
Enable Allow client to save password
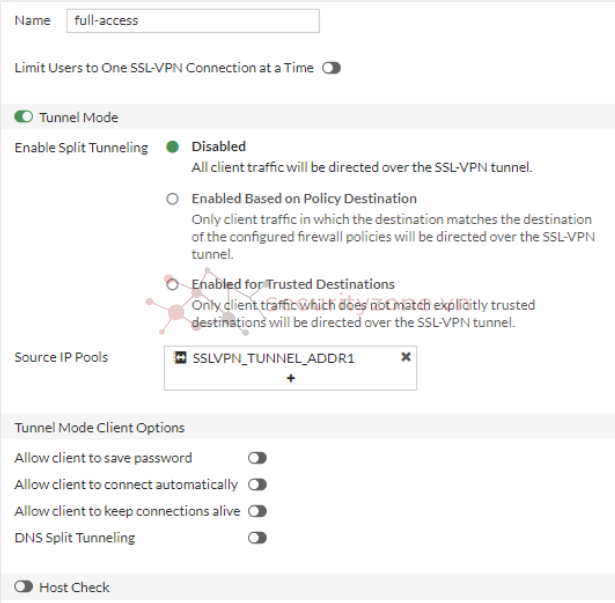[x=257, y=458]
